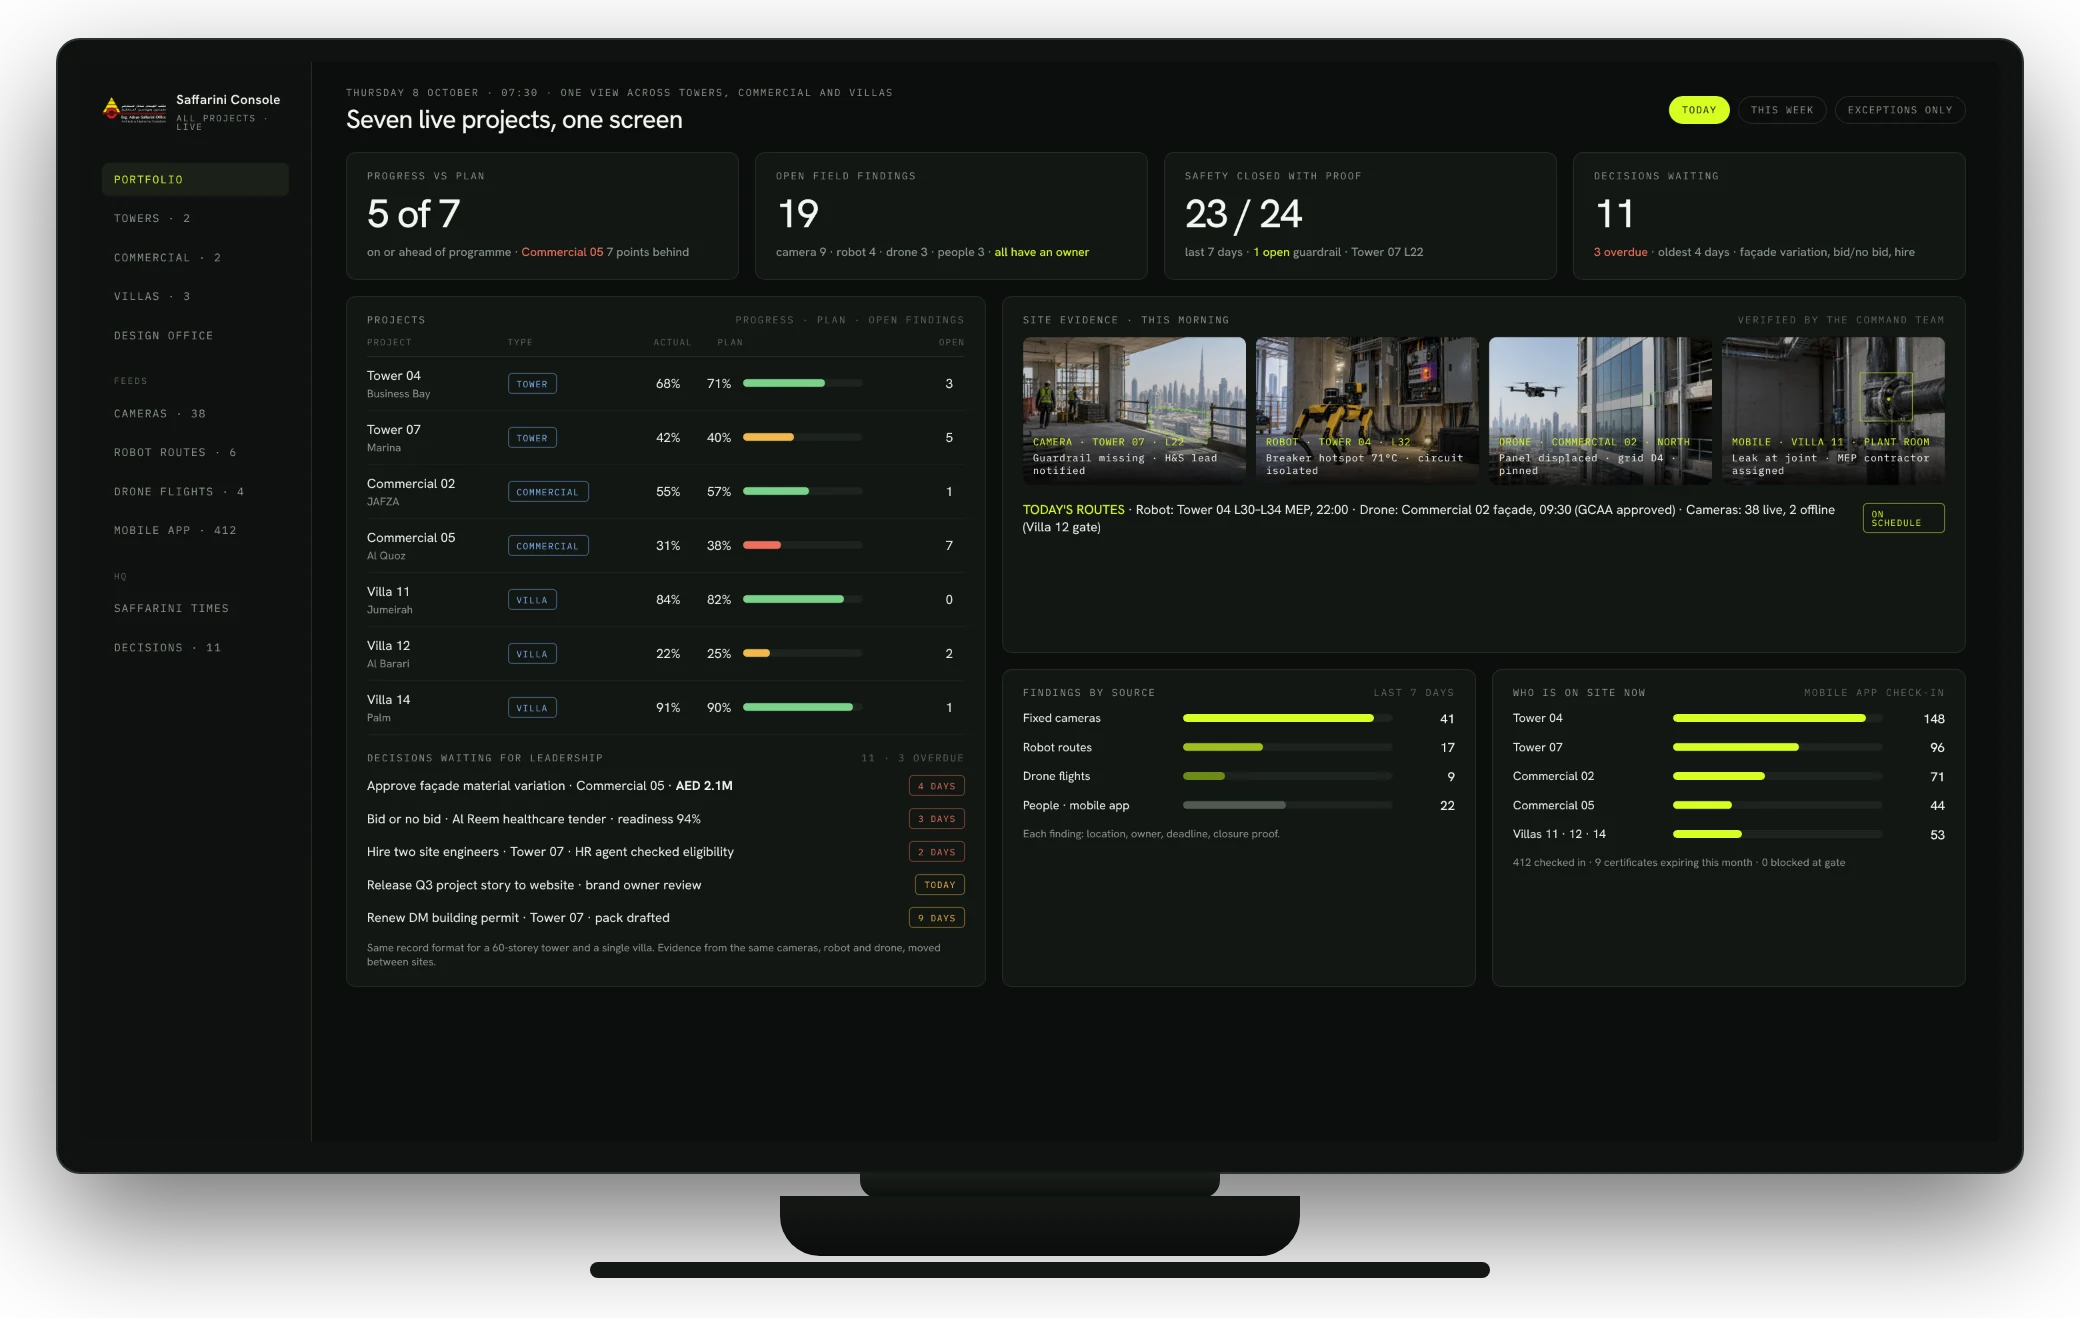Open the Robot Tower 04 L32 thumbnail

click(x=1367, y=410)
